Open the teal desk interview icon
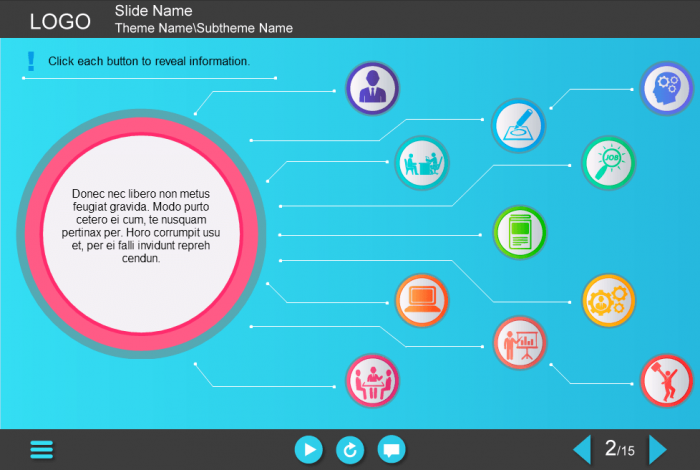This screenshot has width=700, height=470. (421, 163)
